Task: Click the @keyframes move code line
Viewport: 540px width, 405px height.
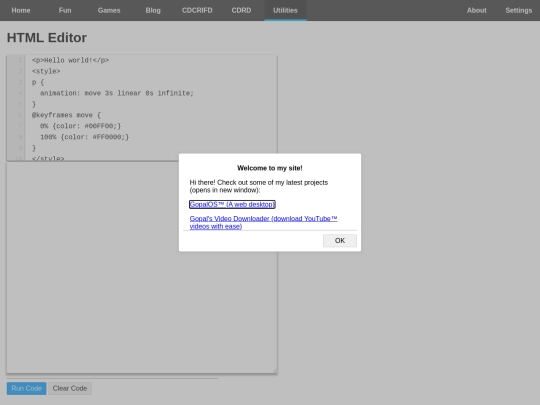Action: (x=66, y=115)
